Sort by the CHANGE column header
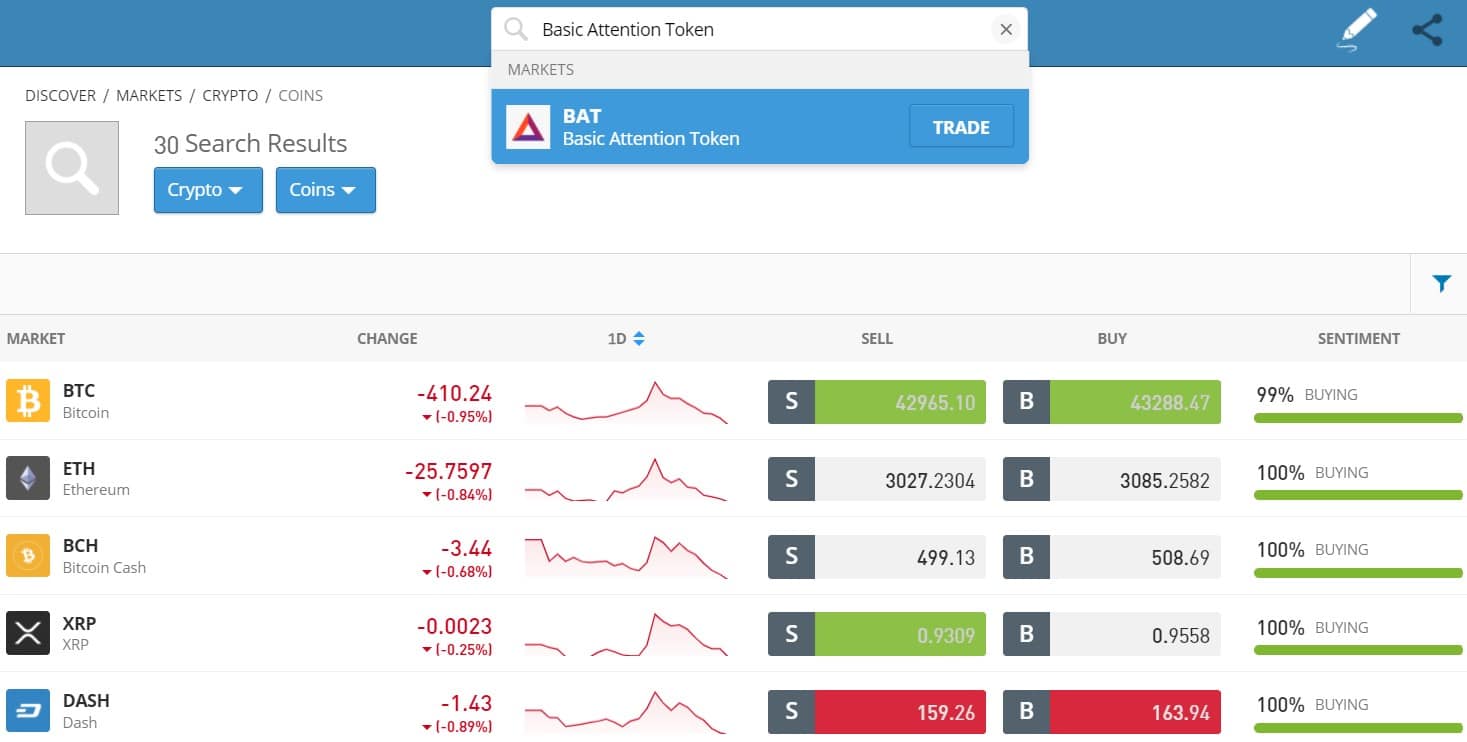Viewport: 1467px width, 742px height. coord(387,339)
